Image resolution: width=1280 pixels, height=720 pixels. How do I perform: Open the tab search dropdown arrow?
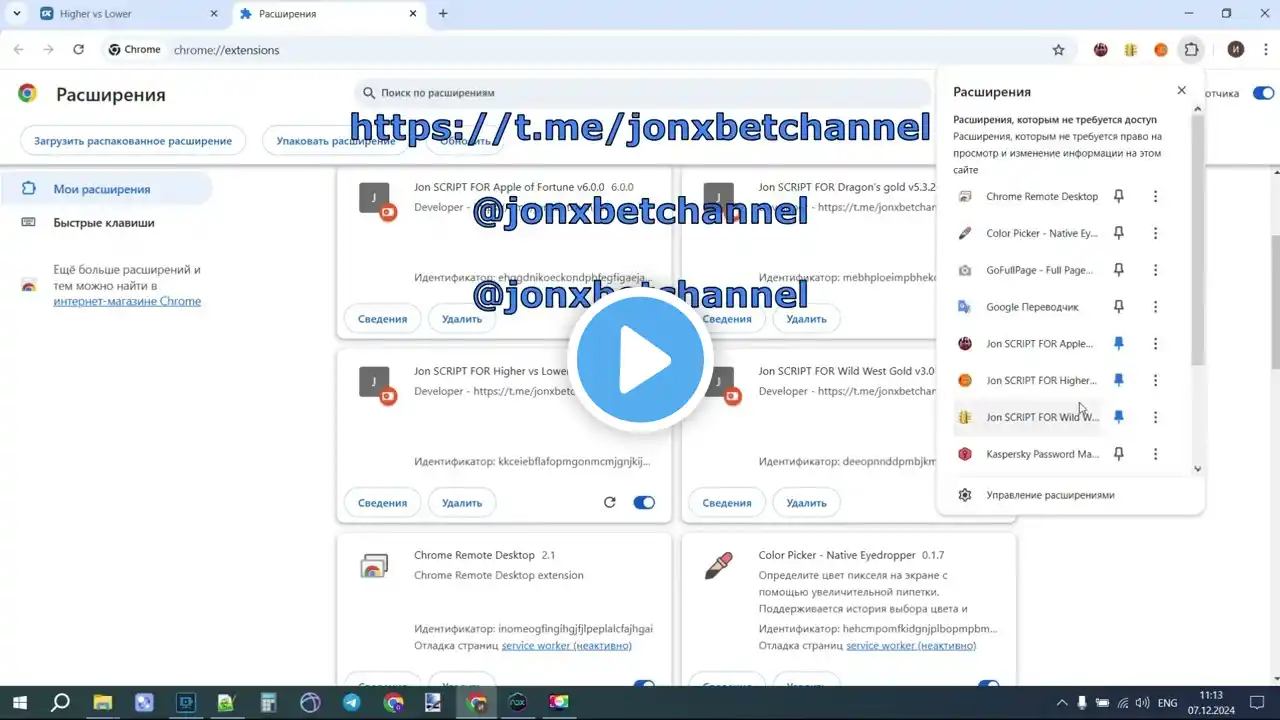coord(16,14)
